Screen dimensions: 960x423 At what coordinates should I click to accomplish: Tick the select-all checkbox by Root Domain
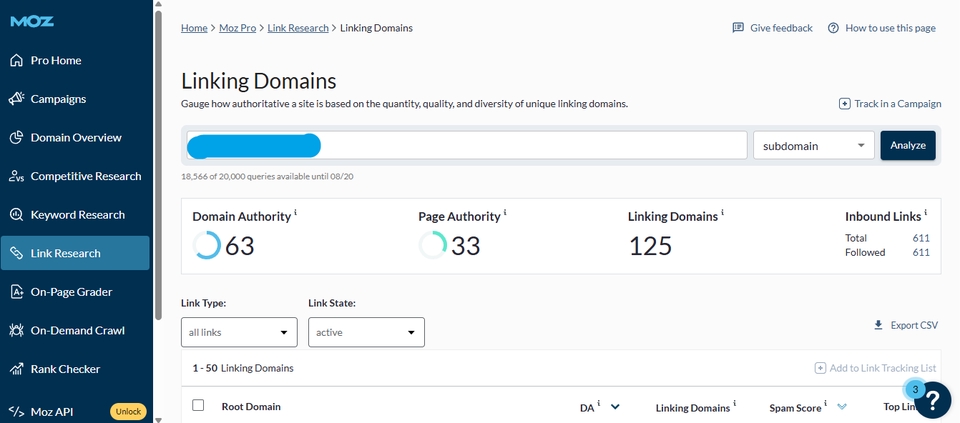pyautogui.click(x=198, y=405)
